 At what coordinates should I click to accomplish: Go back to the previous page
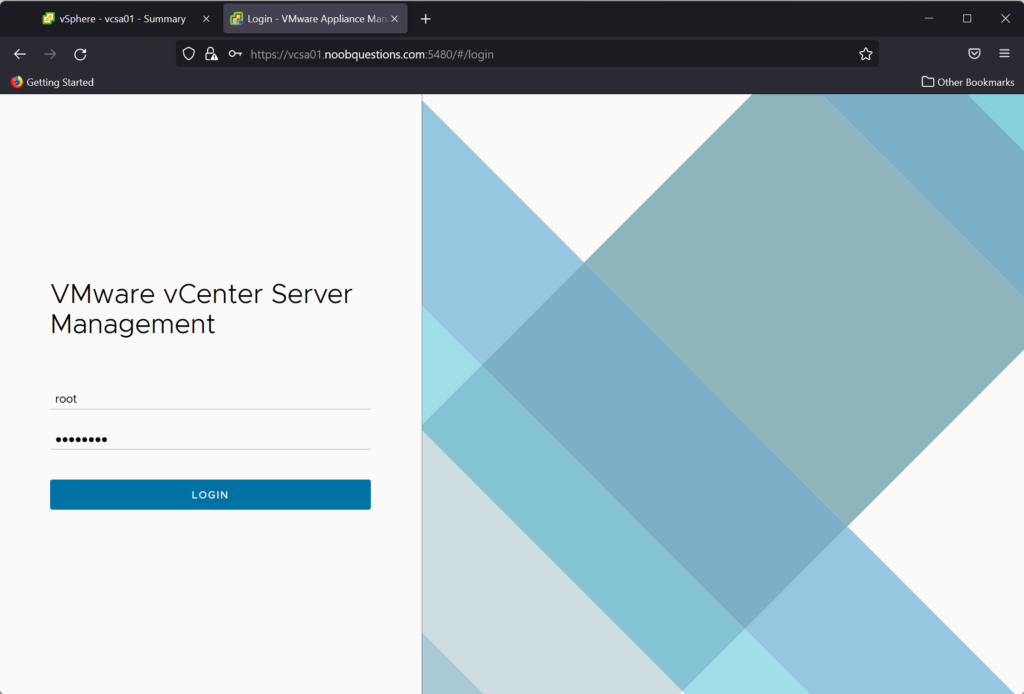pos(20,54)
